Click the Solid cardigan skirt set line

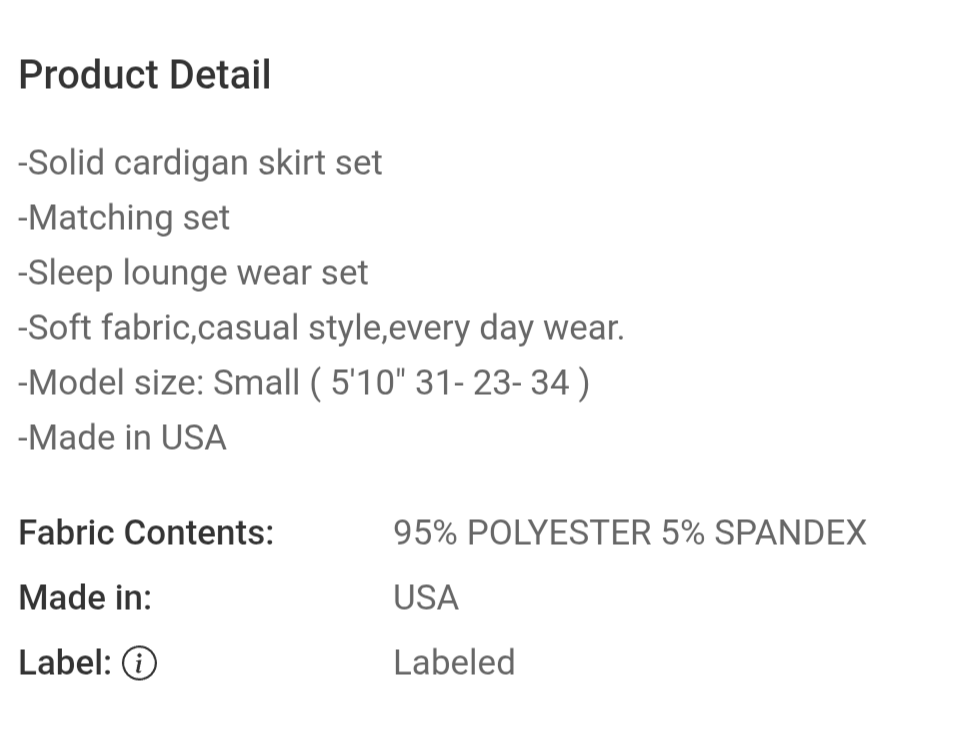pyautogui.click(x=200, y=163)
